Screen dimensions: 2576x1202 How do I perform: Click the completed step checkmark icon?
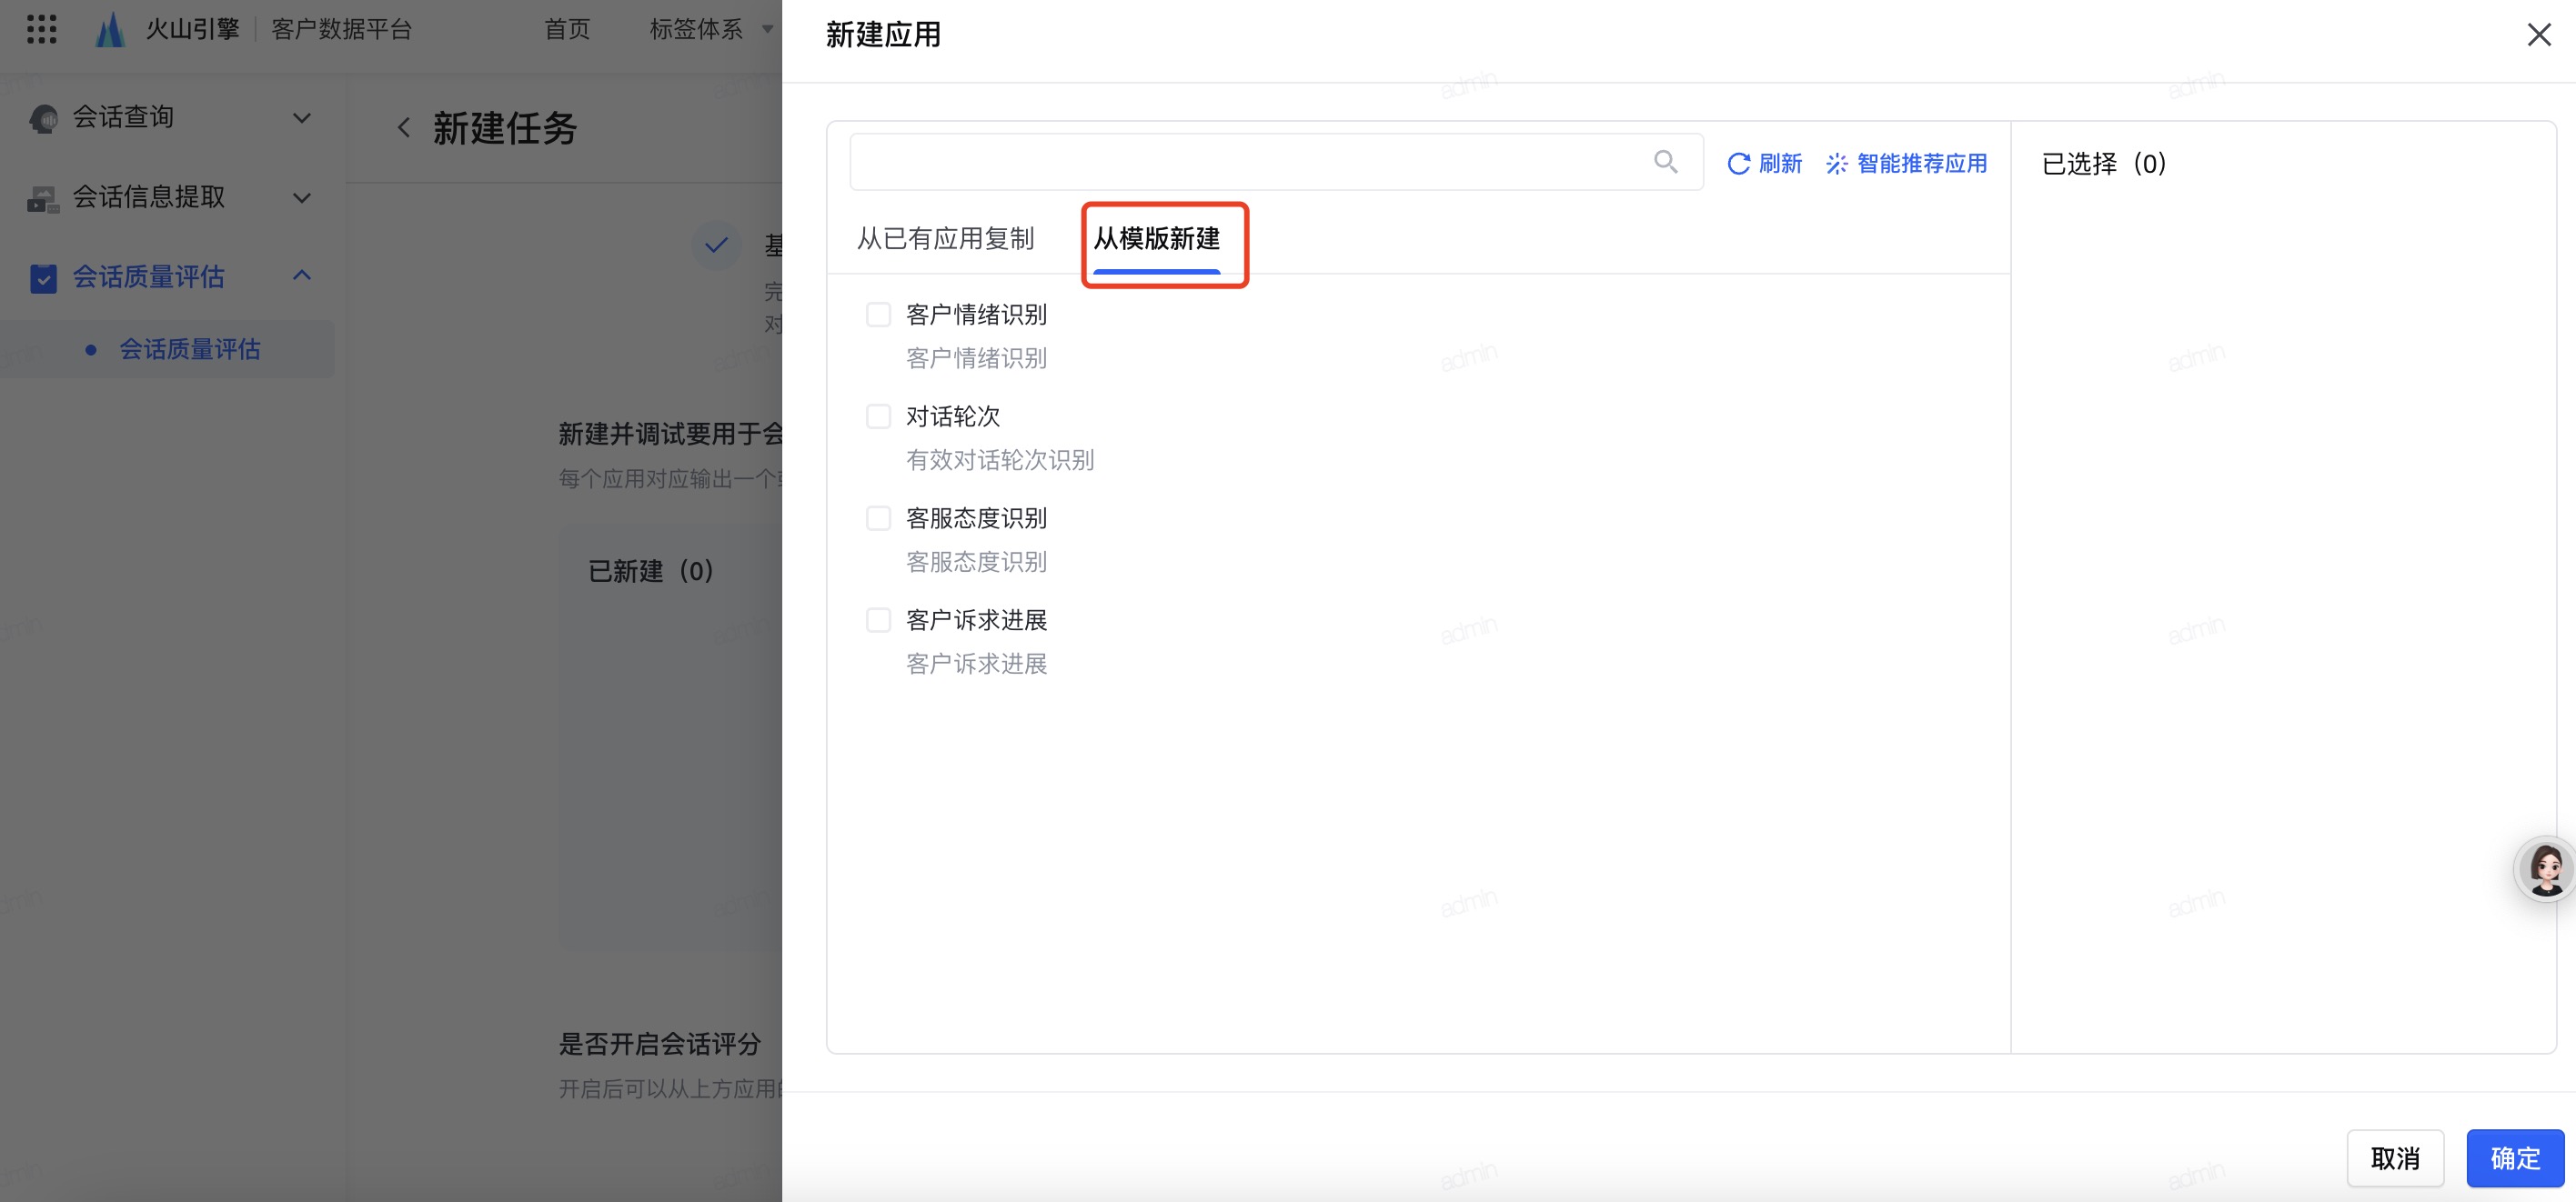[716, 245]
